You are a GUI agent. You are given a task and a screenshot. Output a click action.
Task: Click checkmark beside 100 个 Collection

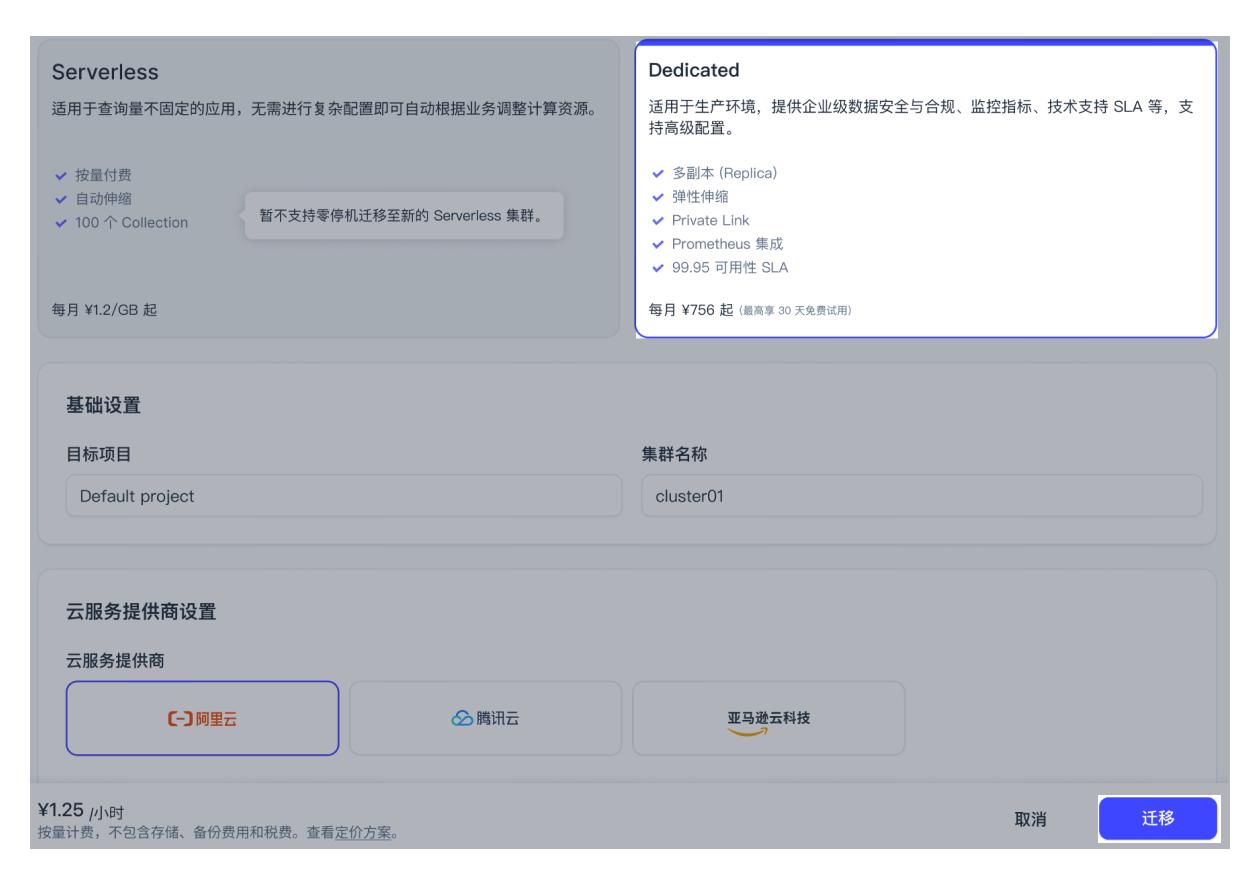pos(61,223)
